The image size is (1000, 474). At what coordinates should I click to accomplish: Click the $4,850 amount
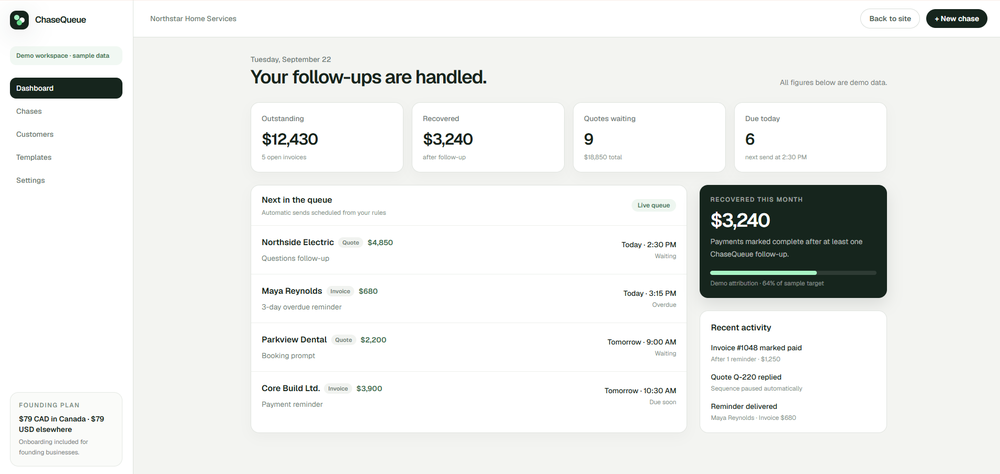click(380, 242)
